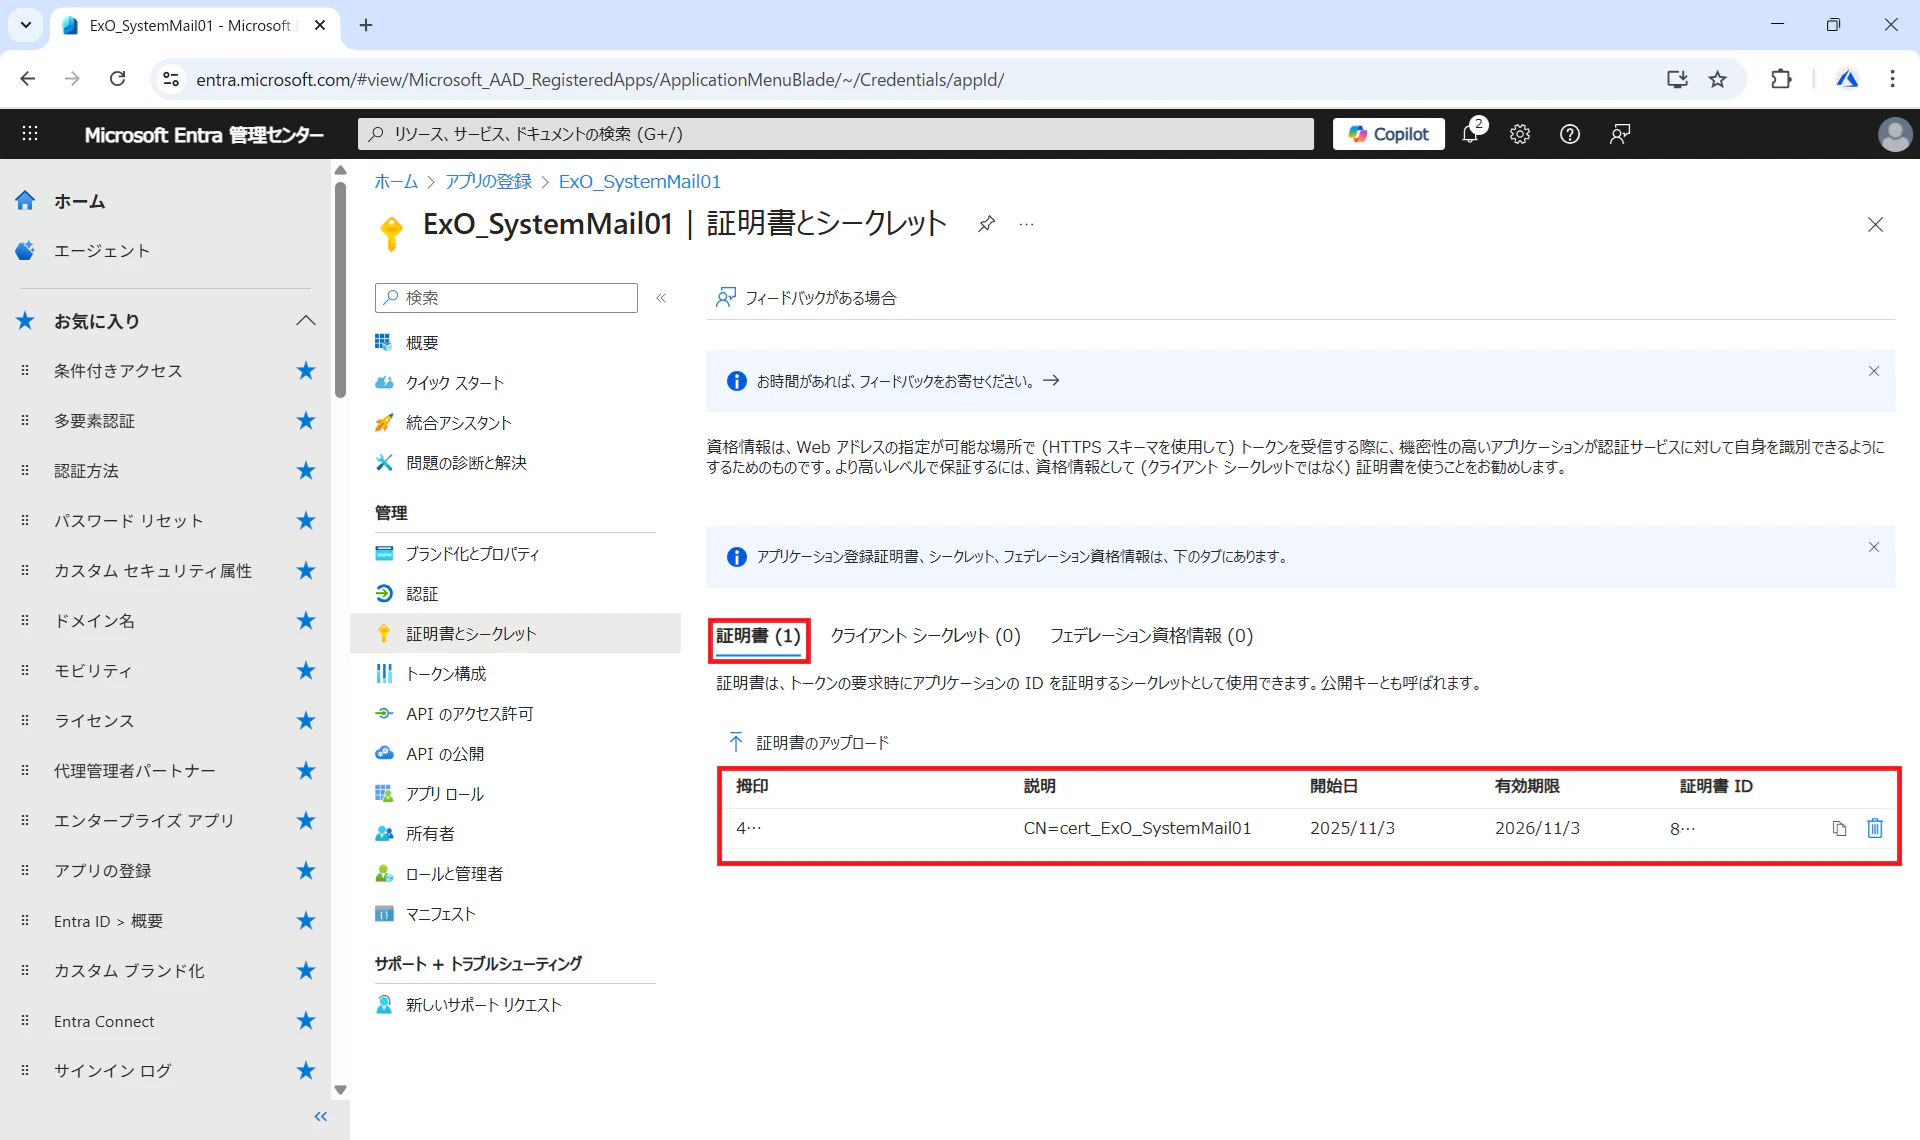Open フェデレーション資格情報 (0) tab

click(x=1151, y=636)
